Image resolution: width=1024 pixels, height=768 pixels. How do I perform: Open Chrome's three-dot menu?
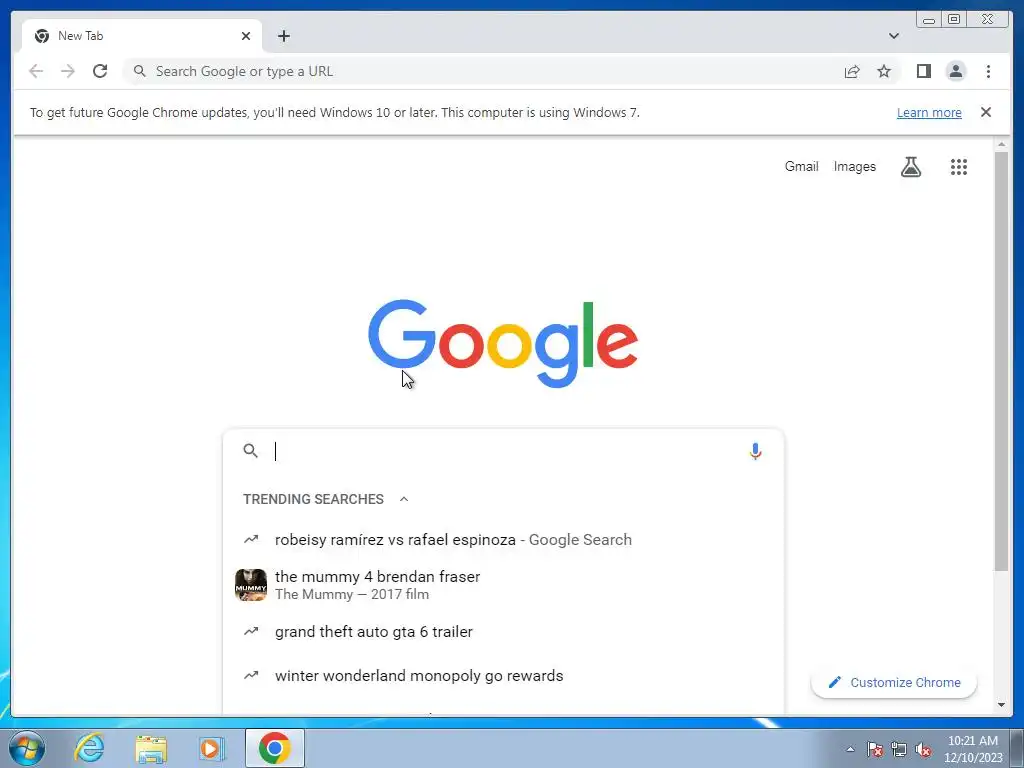(x=988, y=71)
